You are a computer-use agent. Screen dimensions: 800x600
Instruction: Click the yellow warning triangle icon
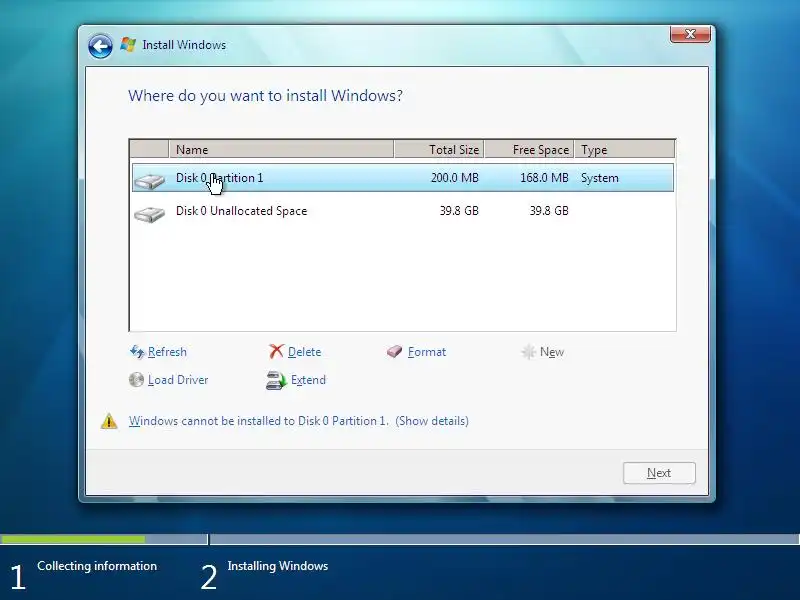[109, 421]
